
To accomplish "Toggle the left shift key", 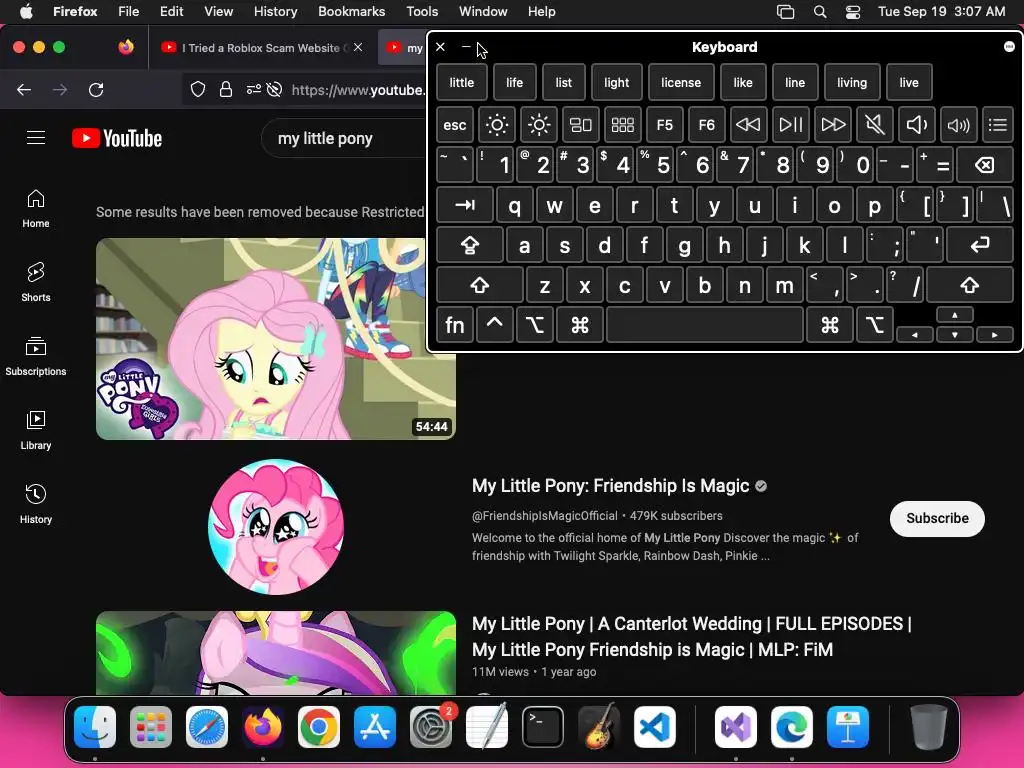I will 479,285.
